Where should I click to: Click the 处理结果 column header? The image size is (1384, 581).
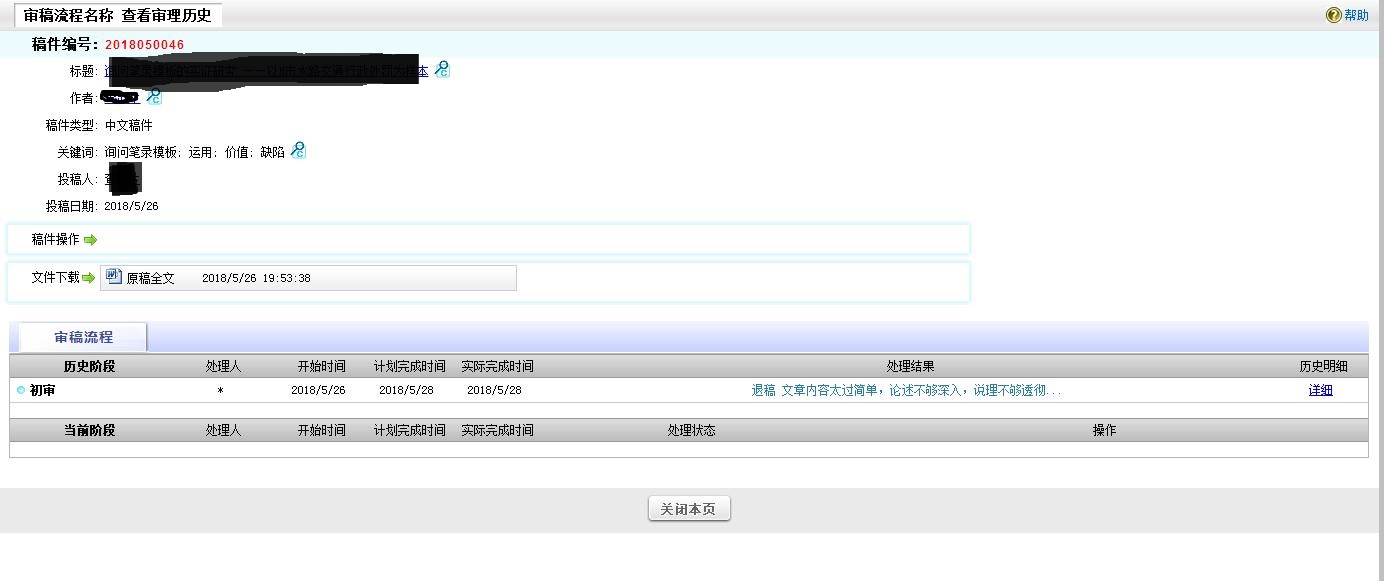click(x=910, y=366)
